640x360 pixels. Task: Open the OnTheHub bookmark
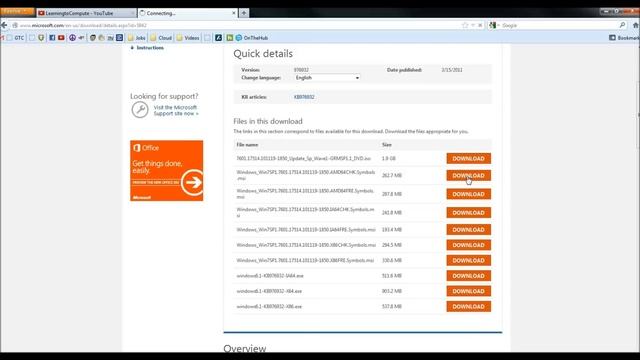(252, 38)
